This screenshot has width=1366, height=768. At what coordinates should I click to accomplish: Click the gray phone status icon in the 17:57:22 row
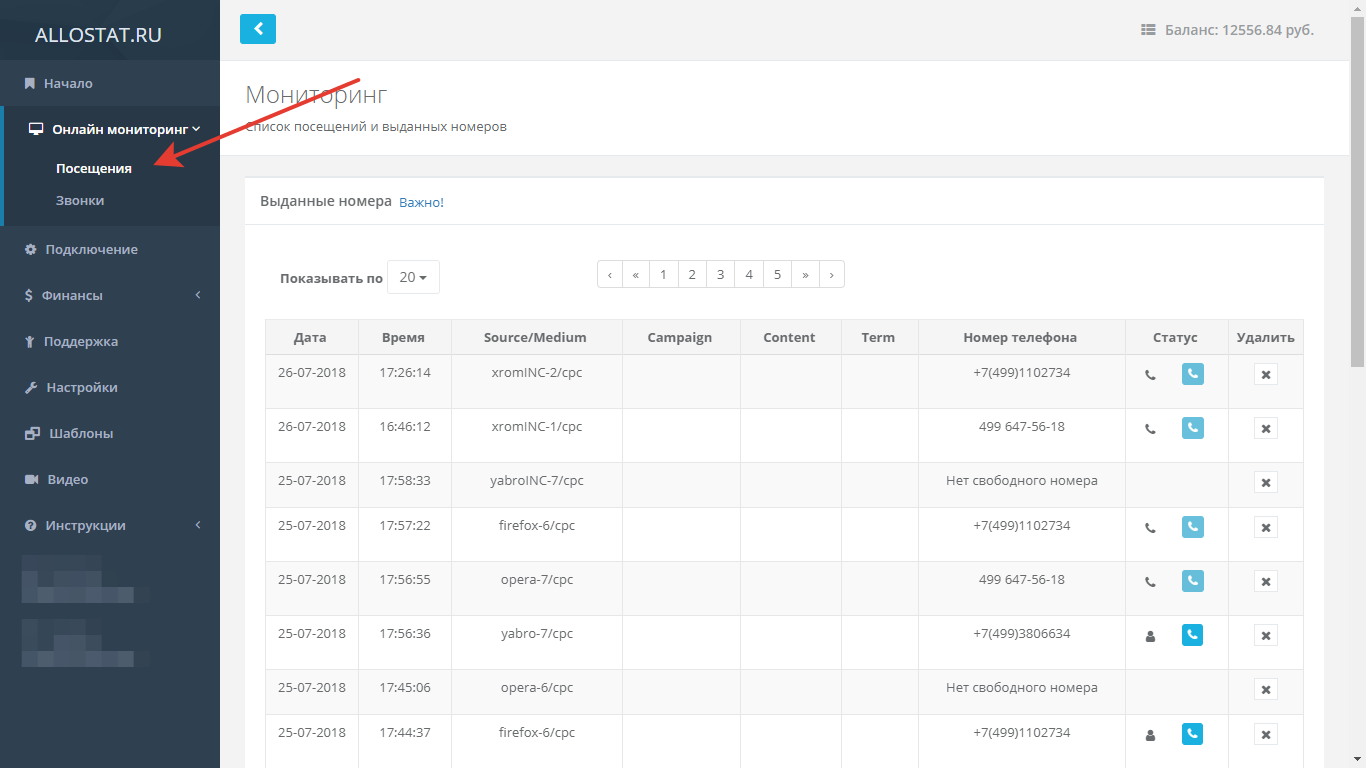(x=1150, y=528)
